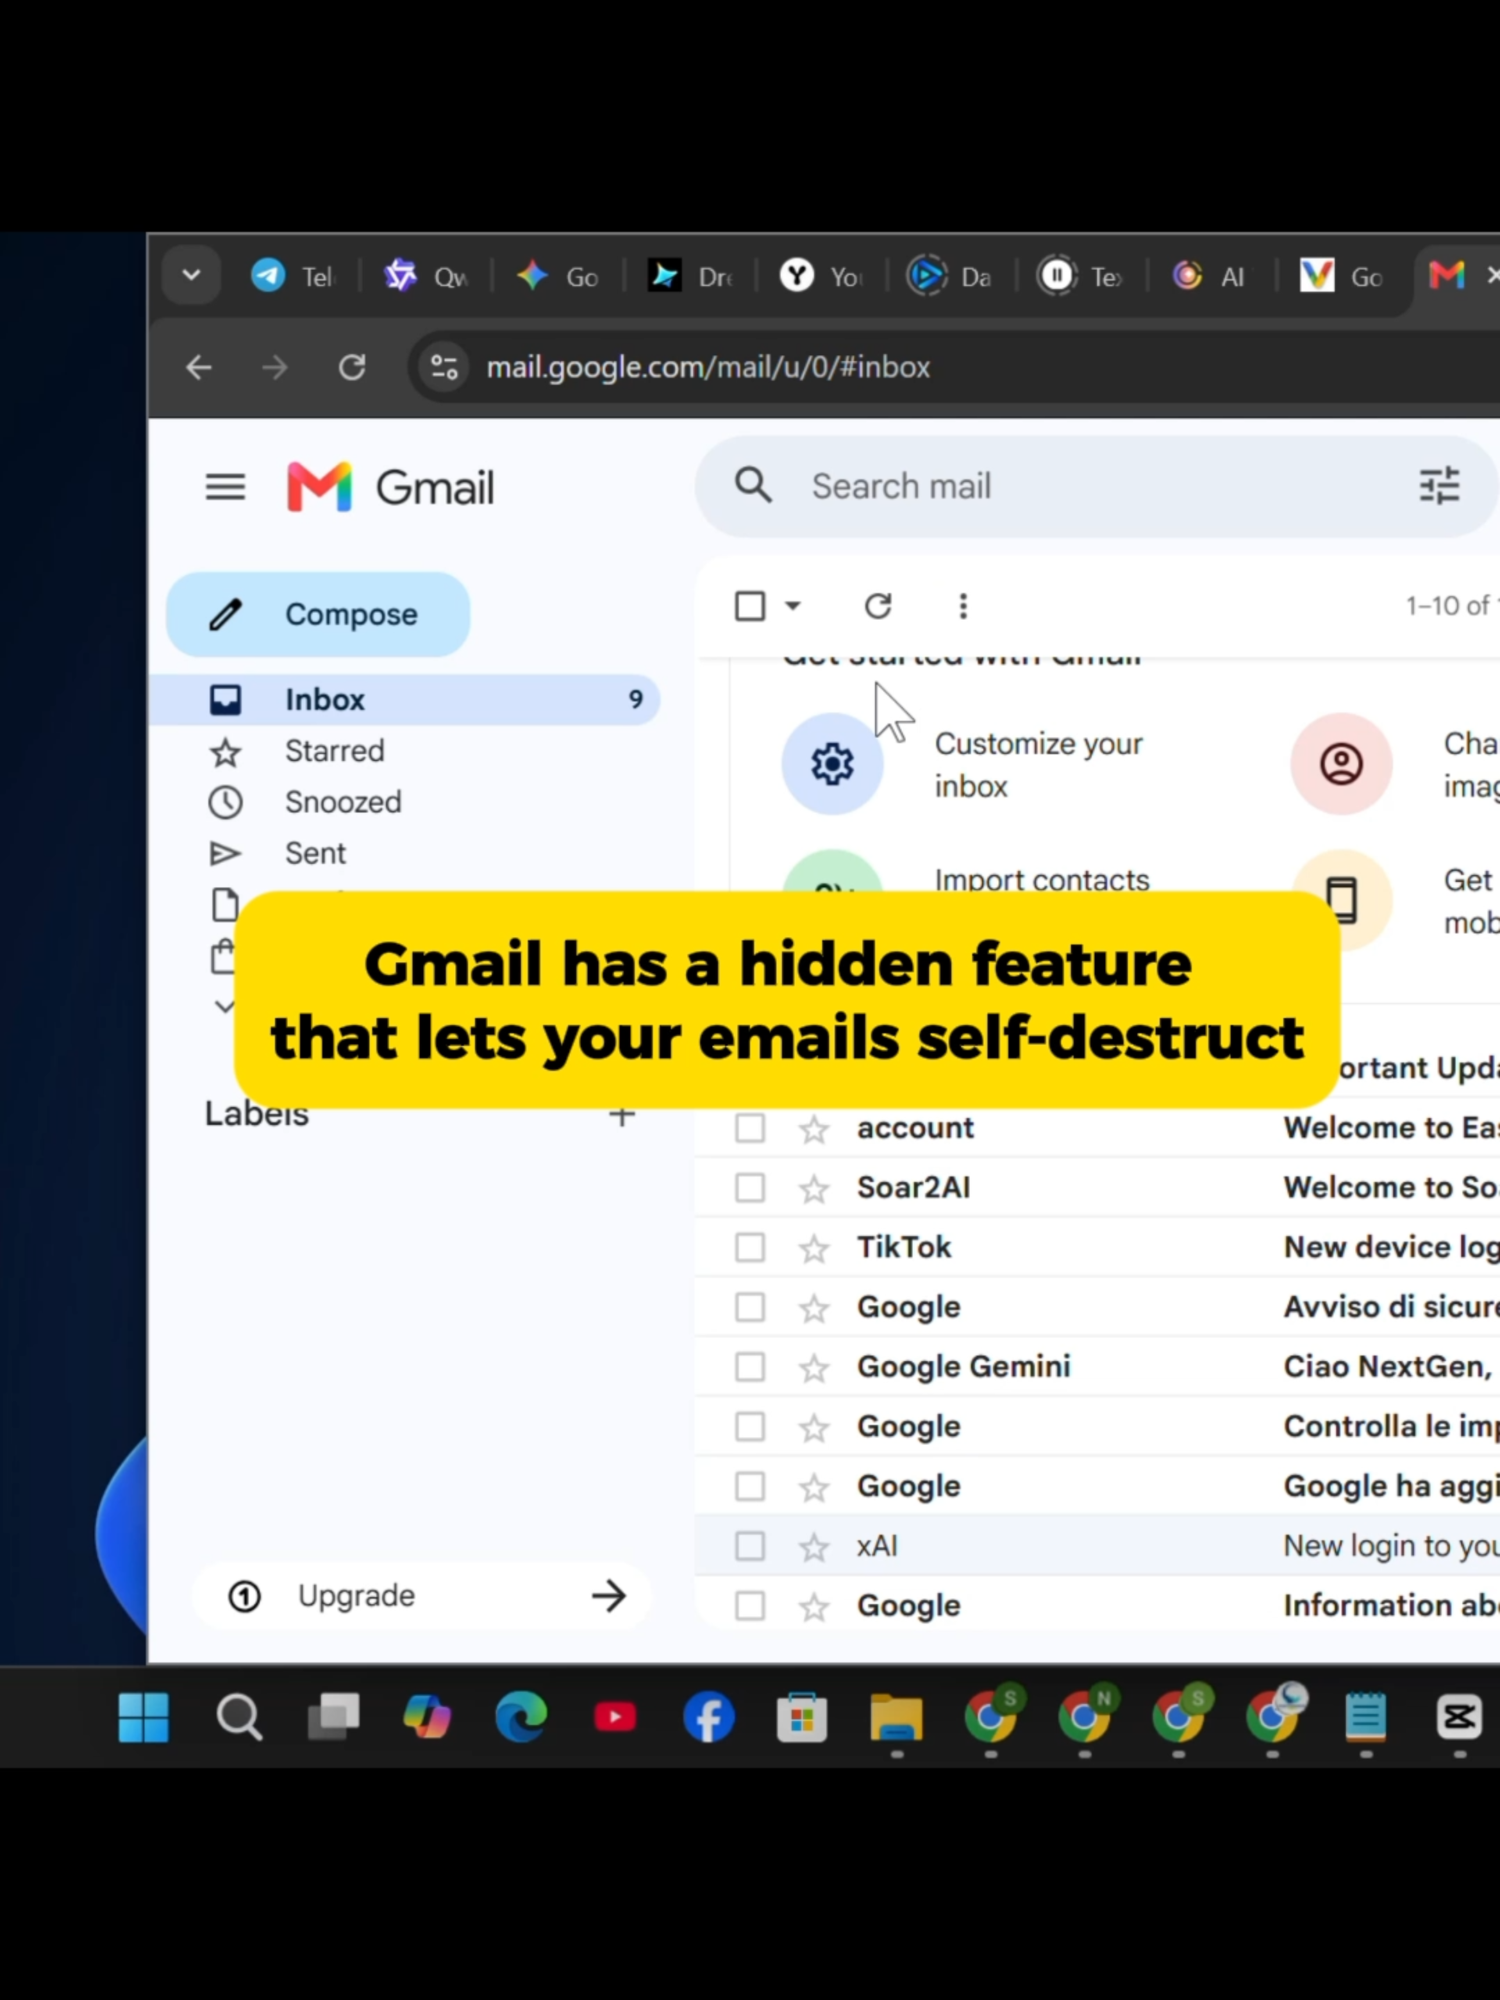The height and width of the screenshot is (2000, 1500).
Task: Switch to the Telegram browser tab
Action: pos(293,276)
